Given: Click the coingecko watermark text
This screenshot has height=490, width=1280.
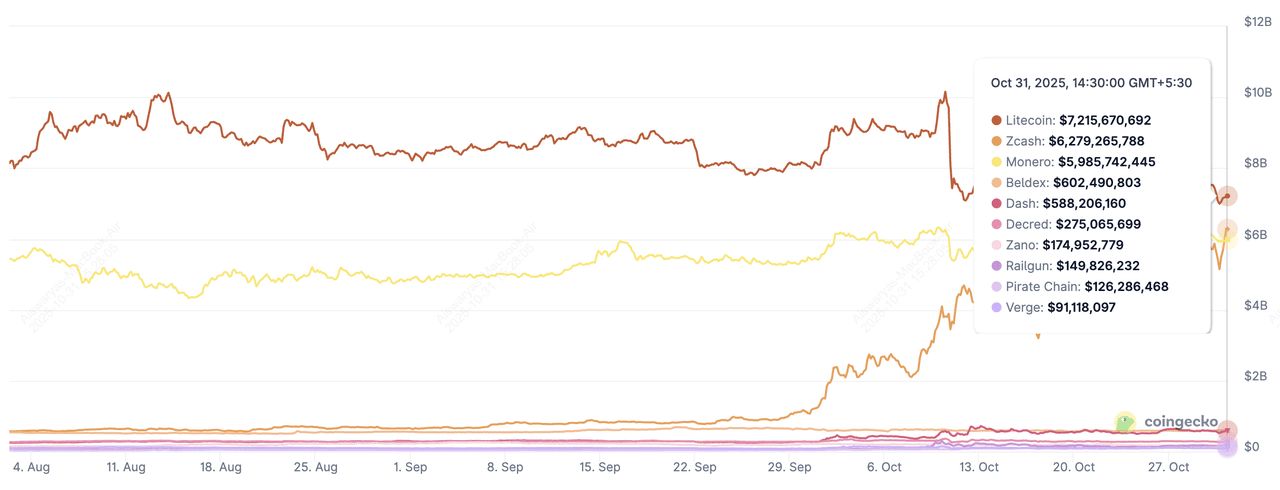Looking at the screenshot, I should (1181, 422).
